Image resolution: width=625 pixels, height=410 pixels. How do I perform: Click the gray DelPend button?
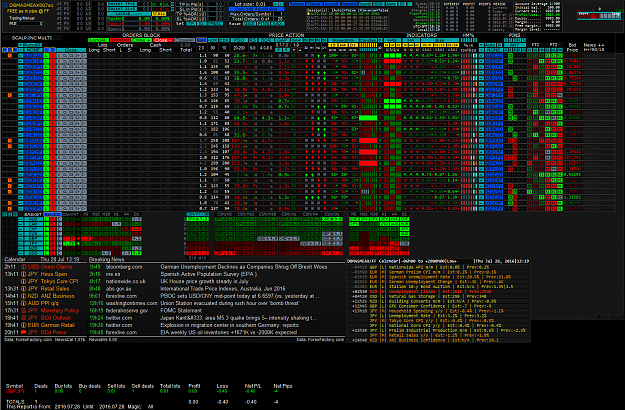(x=184, y=40)
